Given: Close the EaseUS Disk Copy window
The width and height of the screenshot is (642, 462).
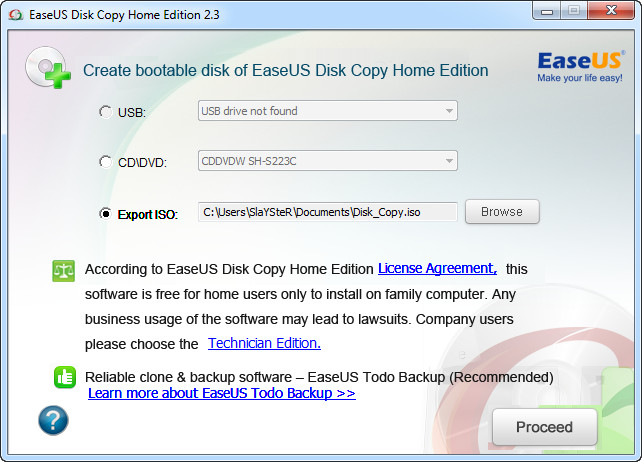Looking at the screenshot, I should [611, 11].
